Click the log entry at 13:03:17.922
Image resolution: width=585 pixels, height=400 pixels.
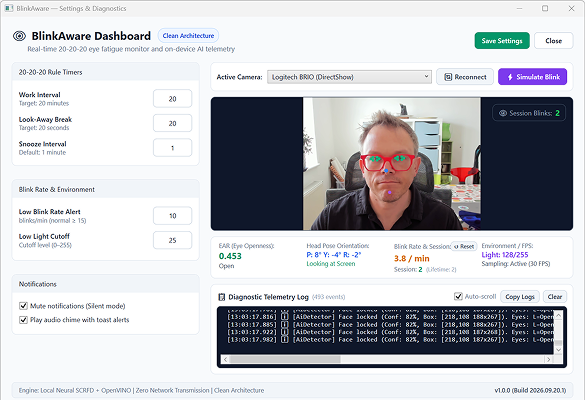click(390, 332)
